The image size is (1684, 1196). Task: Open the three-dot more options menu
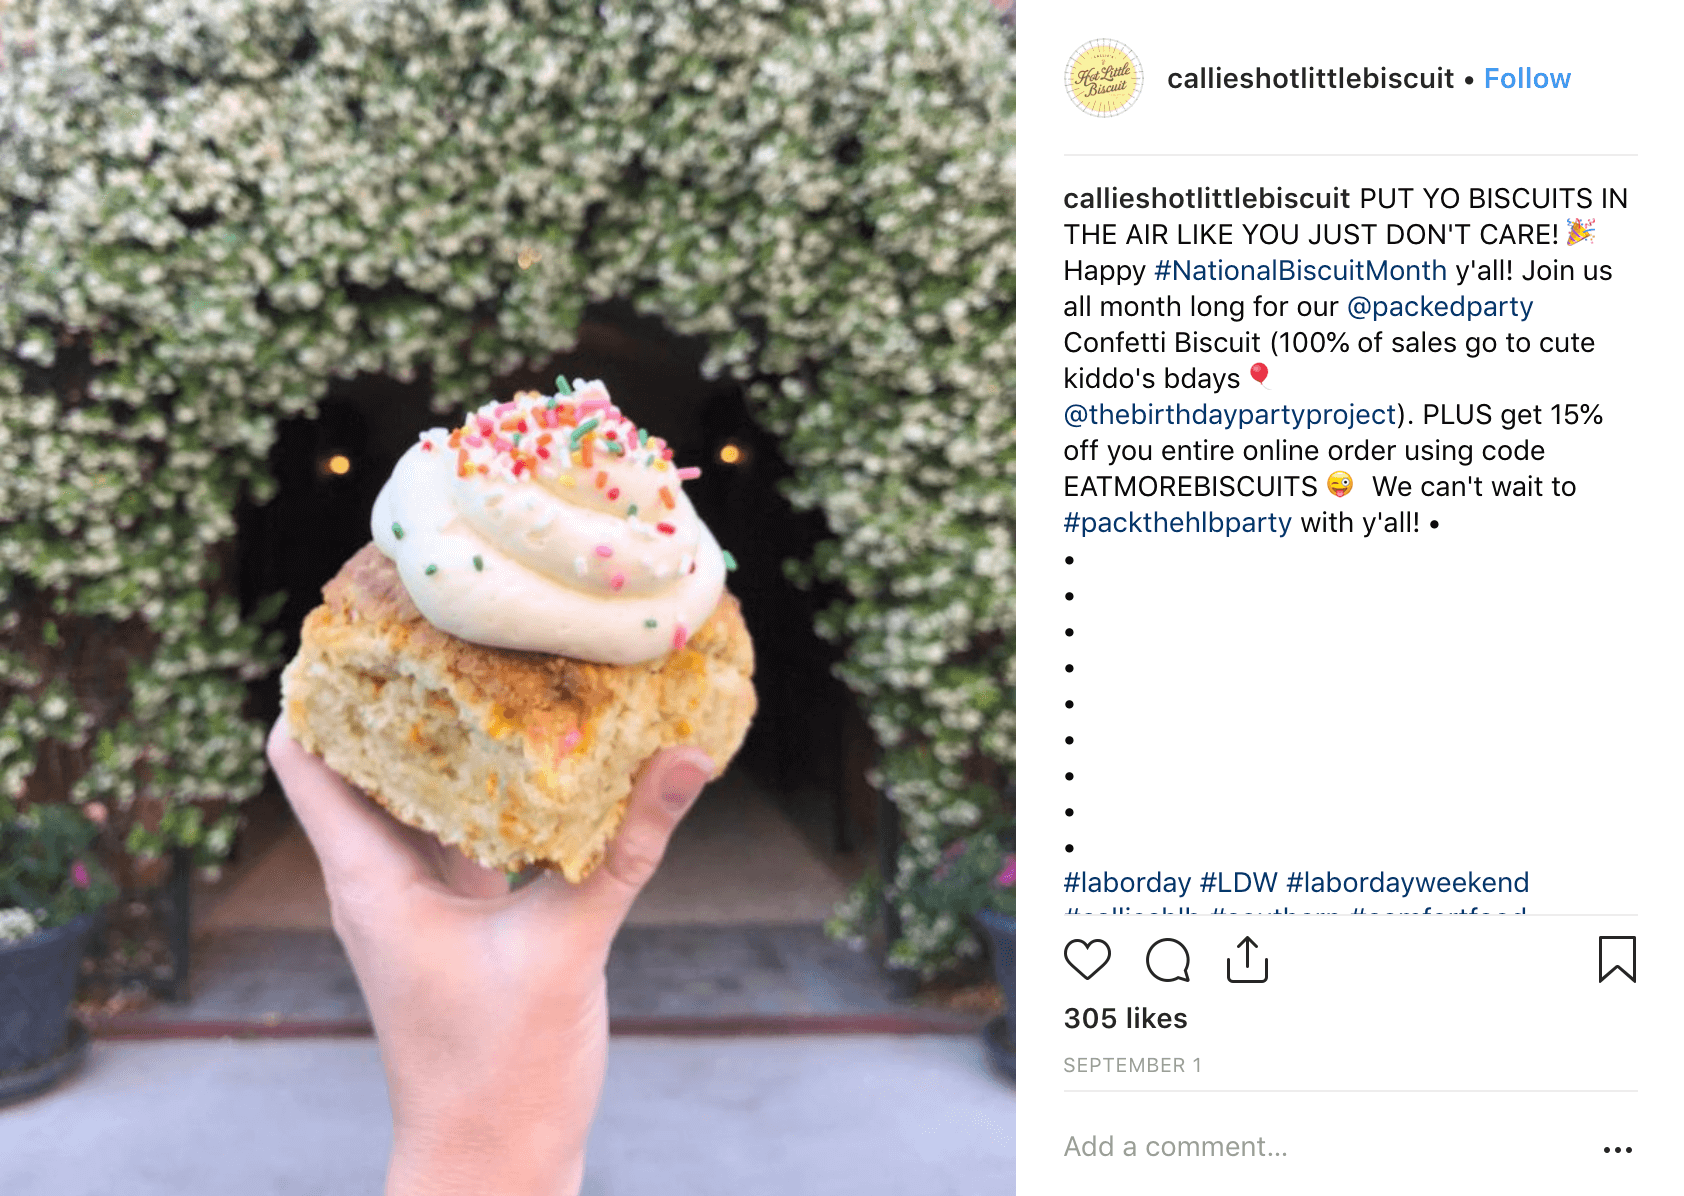tap(1617, 1150)
